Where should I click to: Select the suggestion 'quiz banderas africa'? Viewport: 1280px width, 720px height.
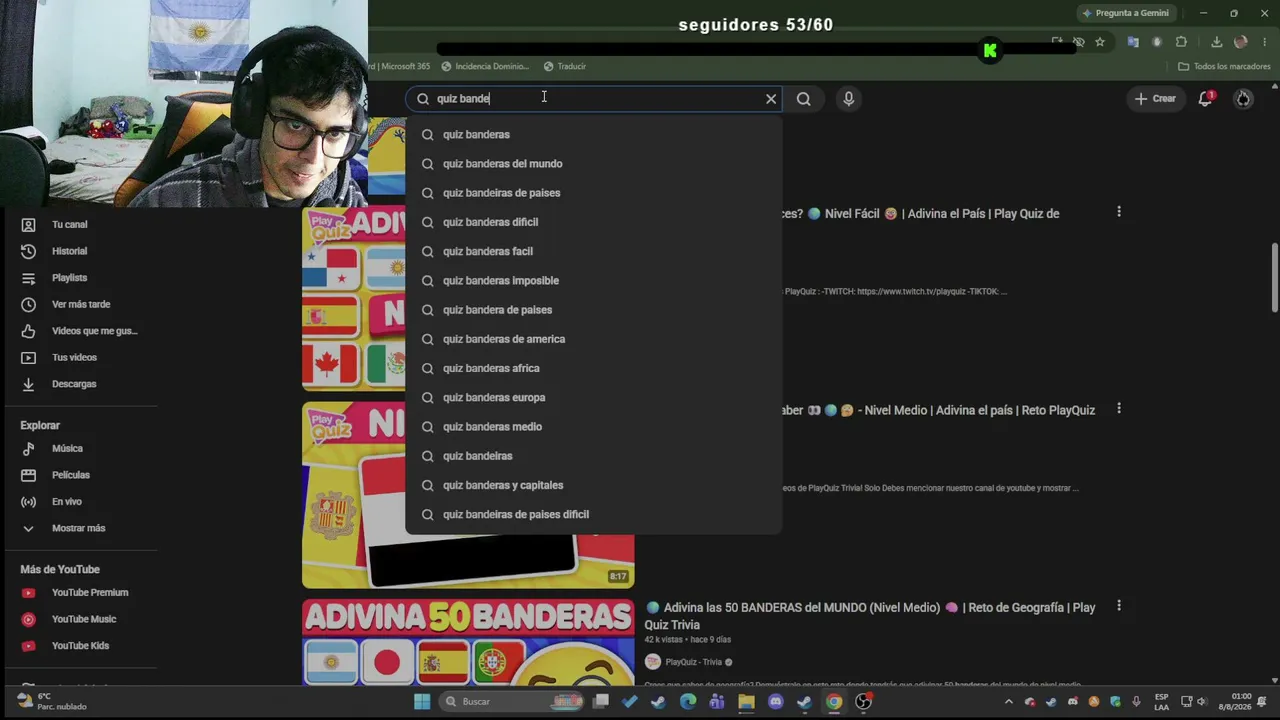[593, 368]
